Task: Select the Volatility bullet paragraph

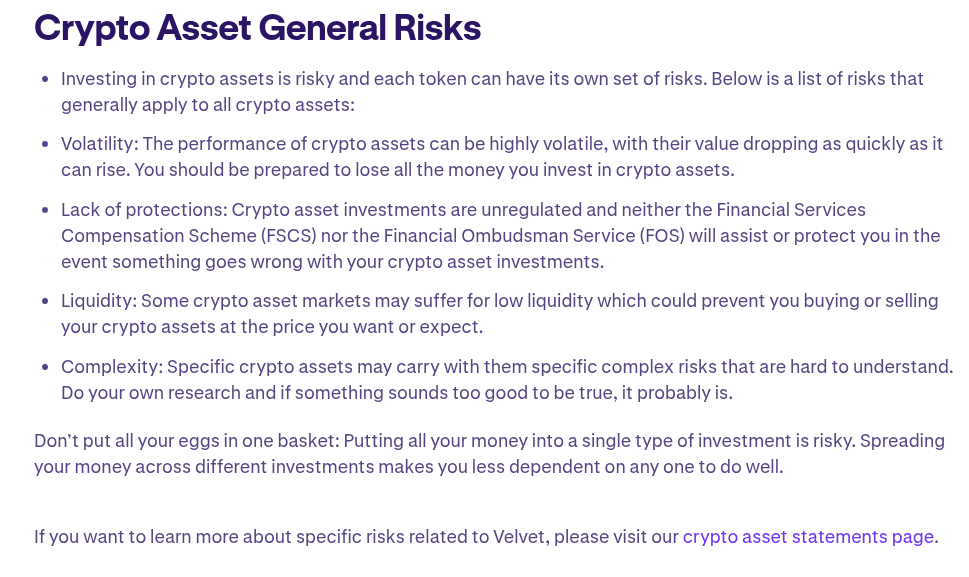Action: [x=500, y=157]
